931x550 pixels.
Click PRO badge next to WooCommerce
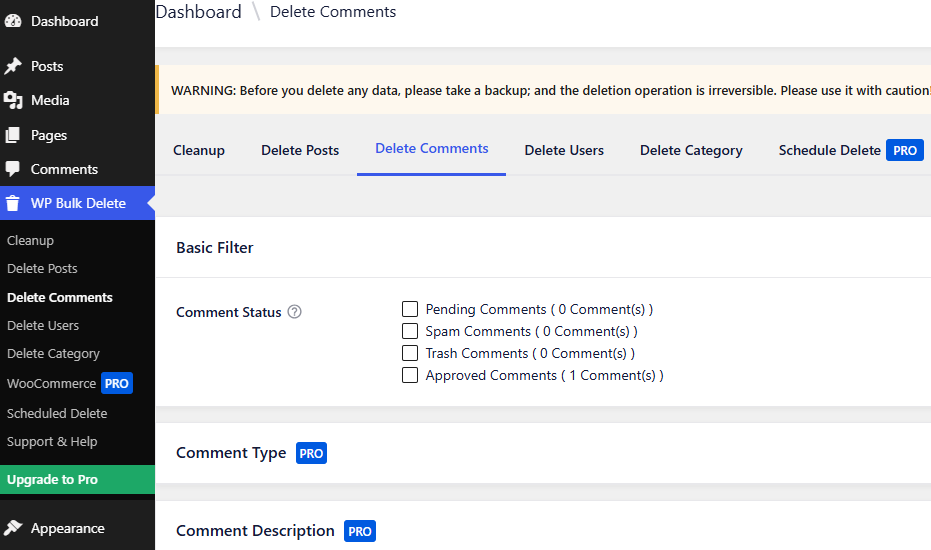116,384
